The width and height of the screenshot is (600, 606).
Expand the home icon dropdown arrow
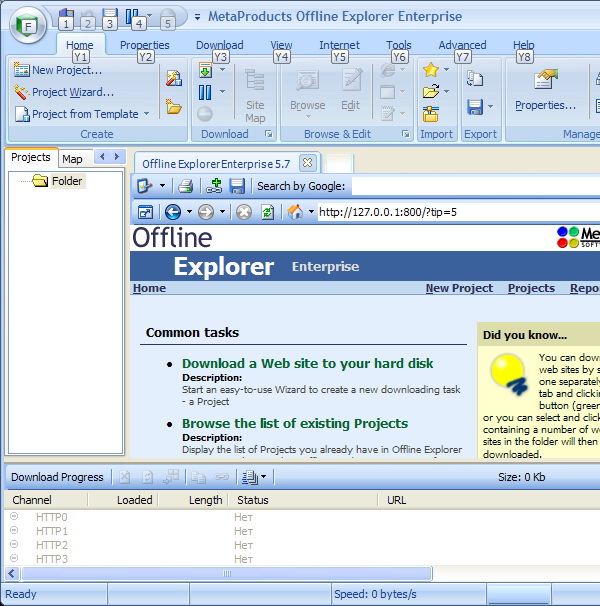311,211
